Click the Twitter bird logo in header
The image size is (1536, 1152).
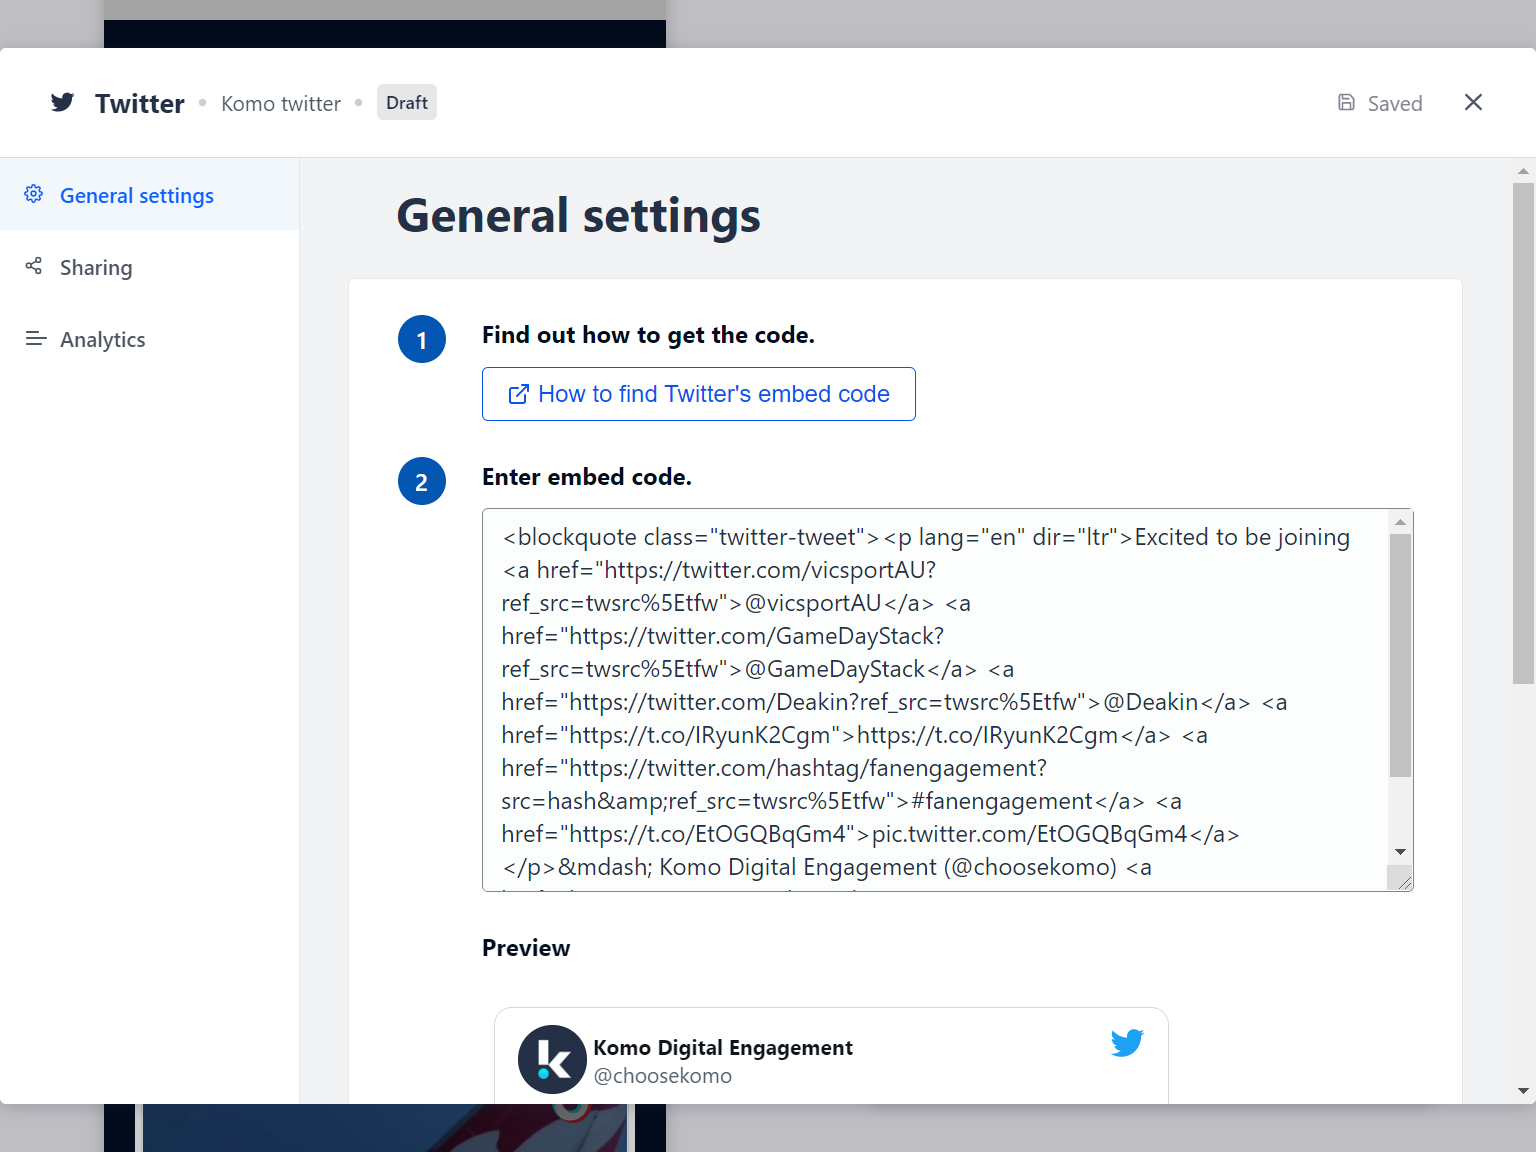pyautogui.click(x=62, y=103)
